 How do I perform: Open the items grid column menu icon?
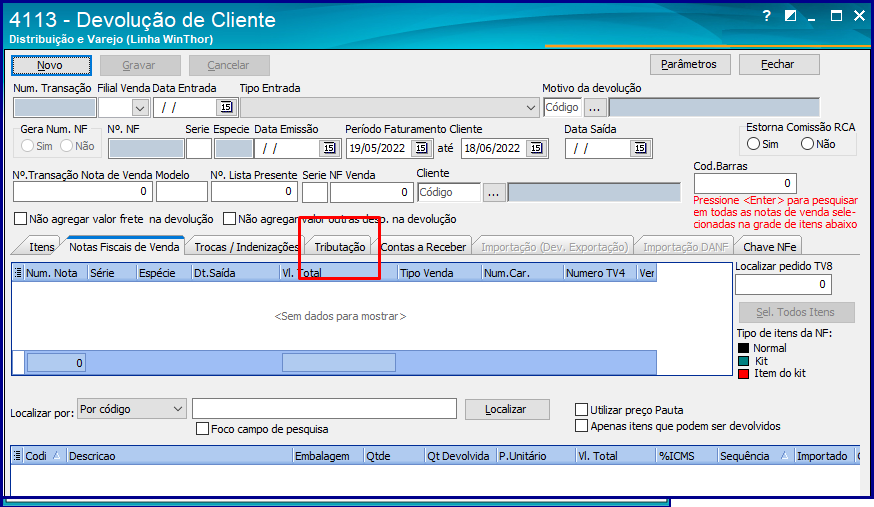pyautogui.click(x=17, y=456)
